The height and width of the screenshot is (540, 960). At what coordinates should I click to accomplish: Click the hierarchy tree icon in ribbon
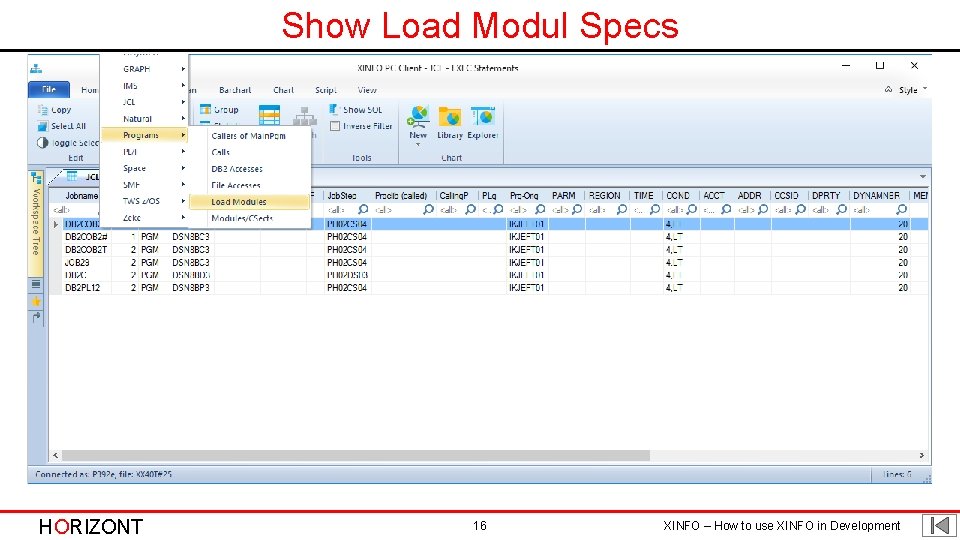point(304,116)
